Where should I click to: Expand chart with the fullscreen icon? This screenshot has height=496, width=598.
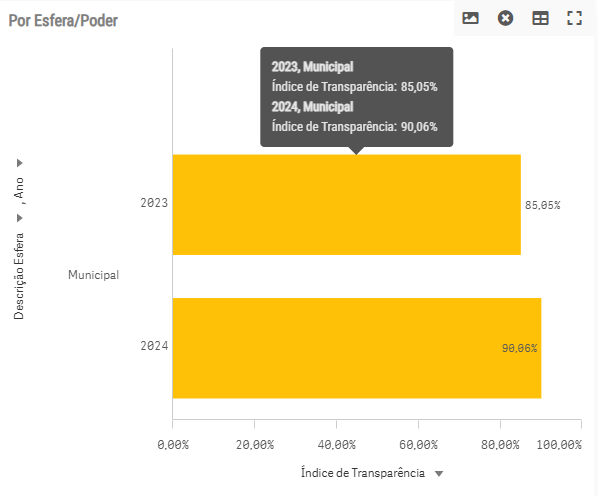click(x=574, y=18)
